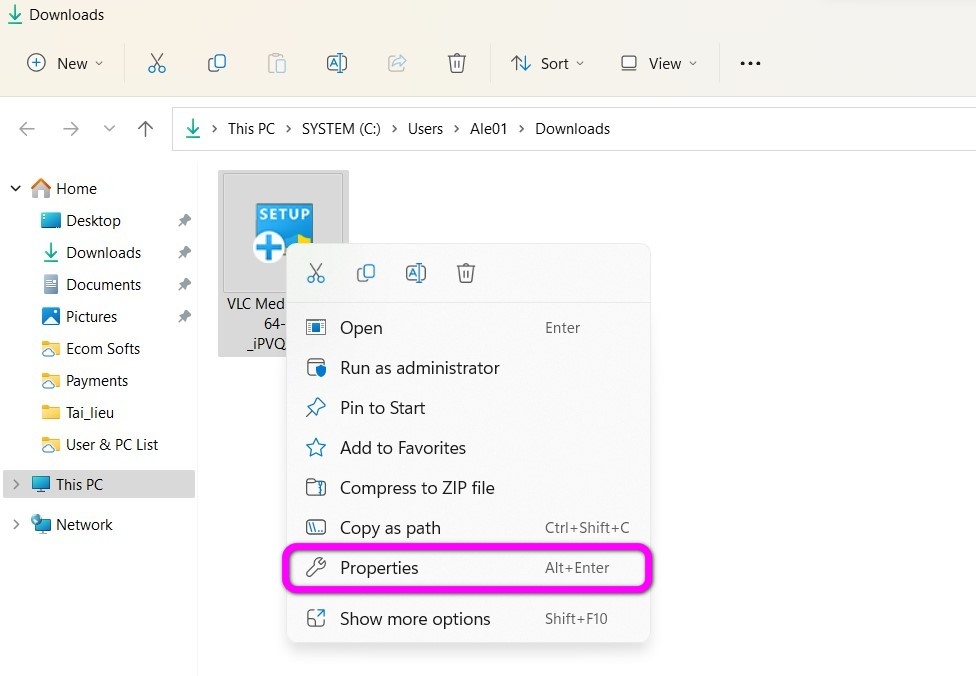976x676 pixels.
Task: Click the See more ellipsis on the toolbar
Action: 750,63
